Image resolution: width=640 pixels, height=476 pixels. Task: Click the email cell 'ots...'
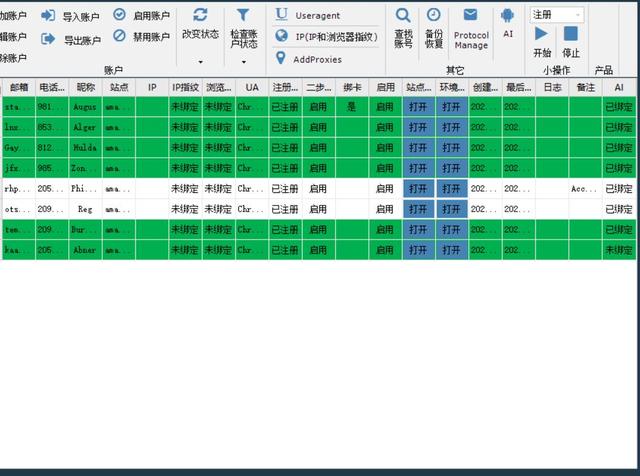[x=19, y=209]
